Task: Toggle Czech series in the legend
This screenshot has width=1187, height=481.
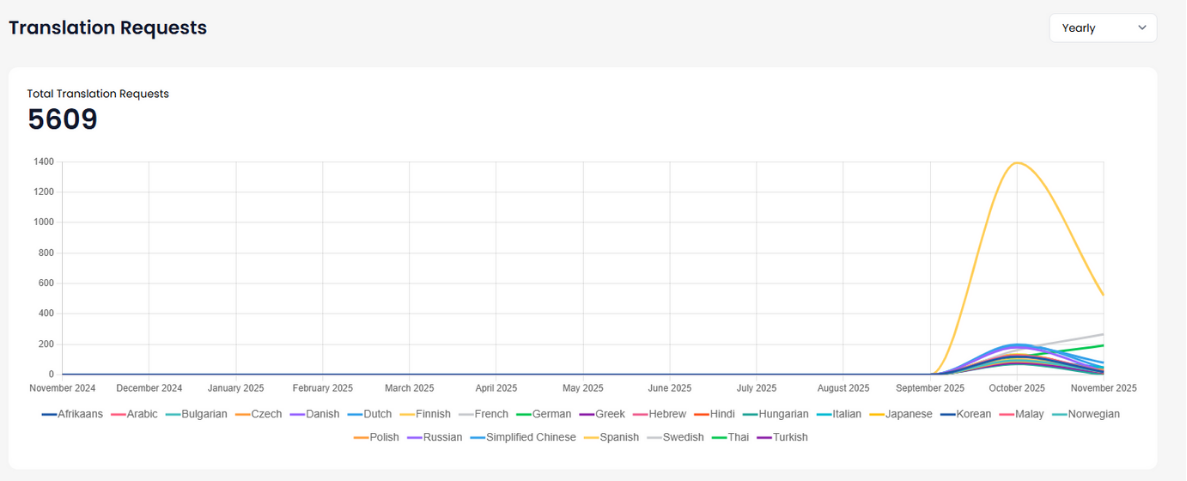Action: point(257,414)
